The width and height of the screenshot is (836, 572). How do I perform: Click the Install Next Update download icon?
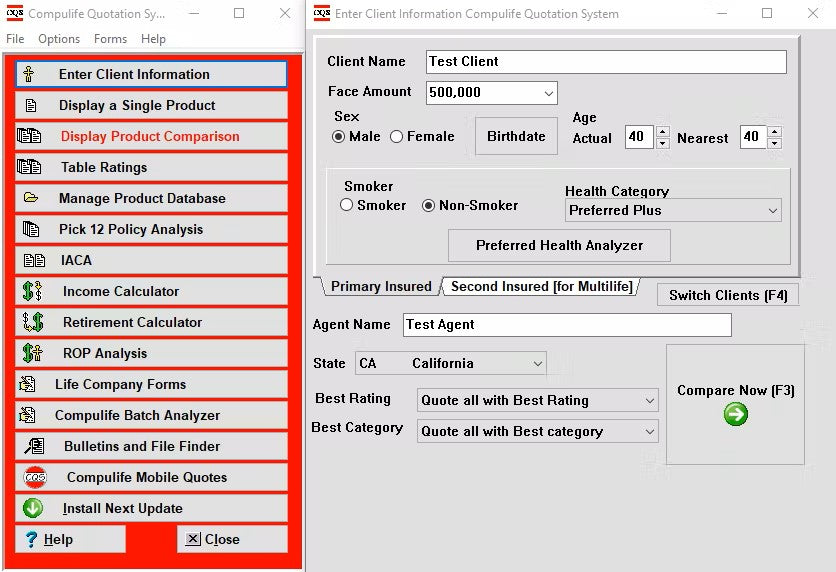[33, 508]
